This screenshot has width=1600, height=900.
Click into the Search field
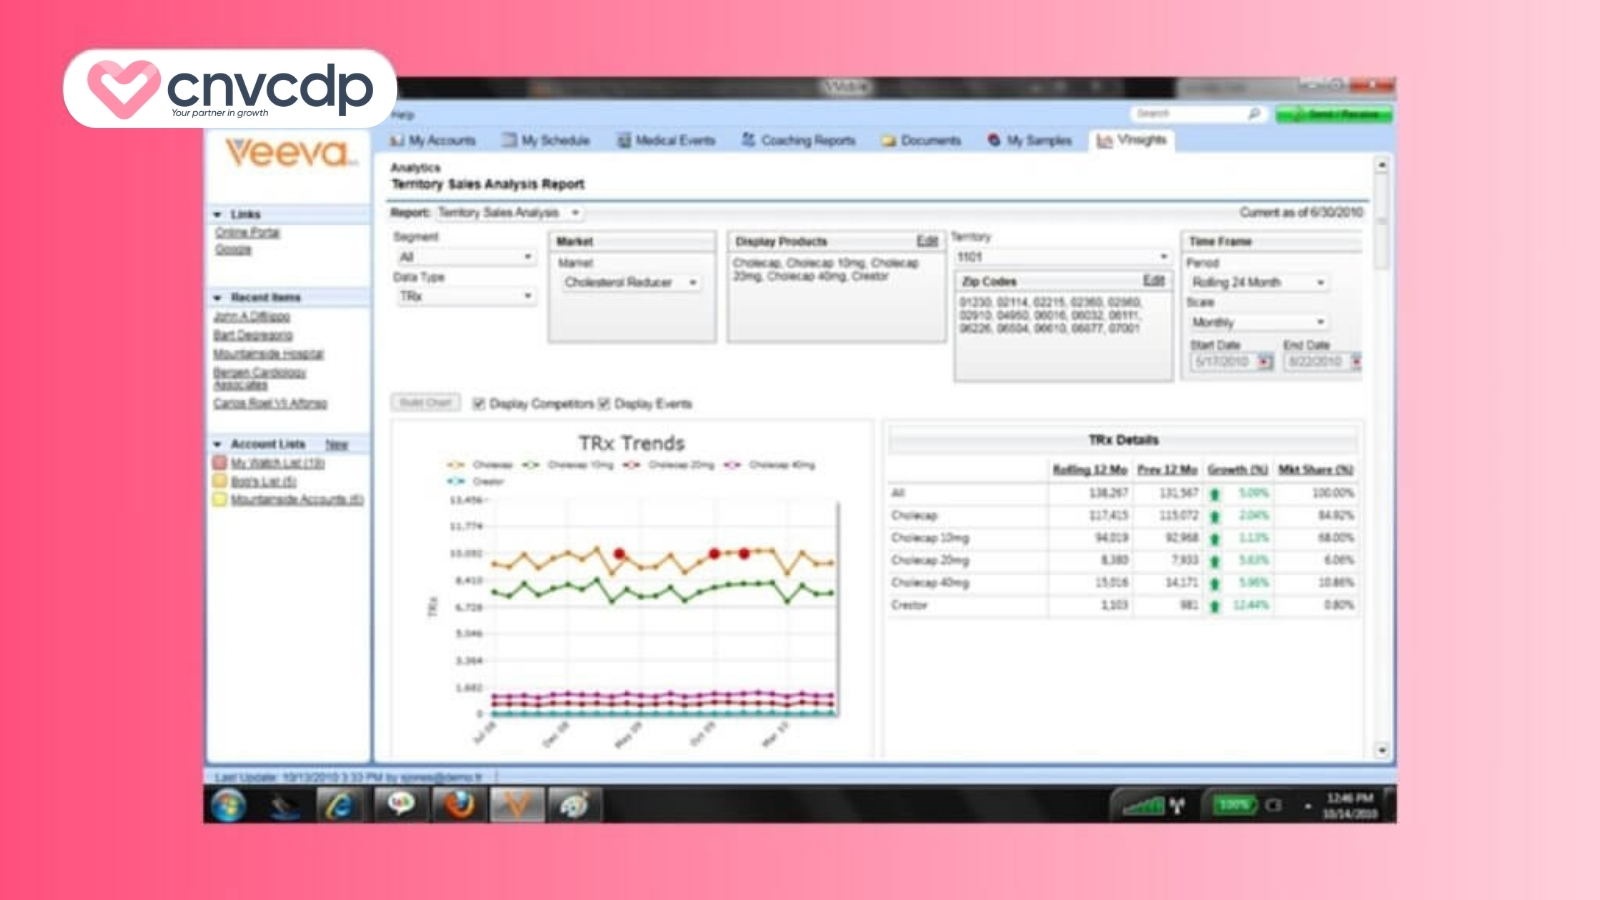click(1188, 114)
